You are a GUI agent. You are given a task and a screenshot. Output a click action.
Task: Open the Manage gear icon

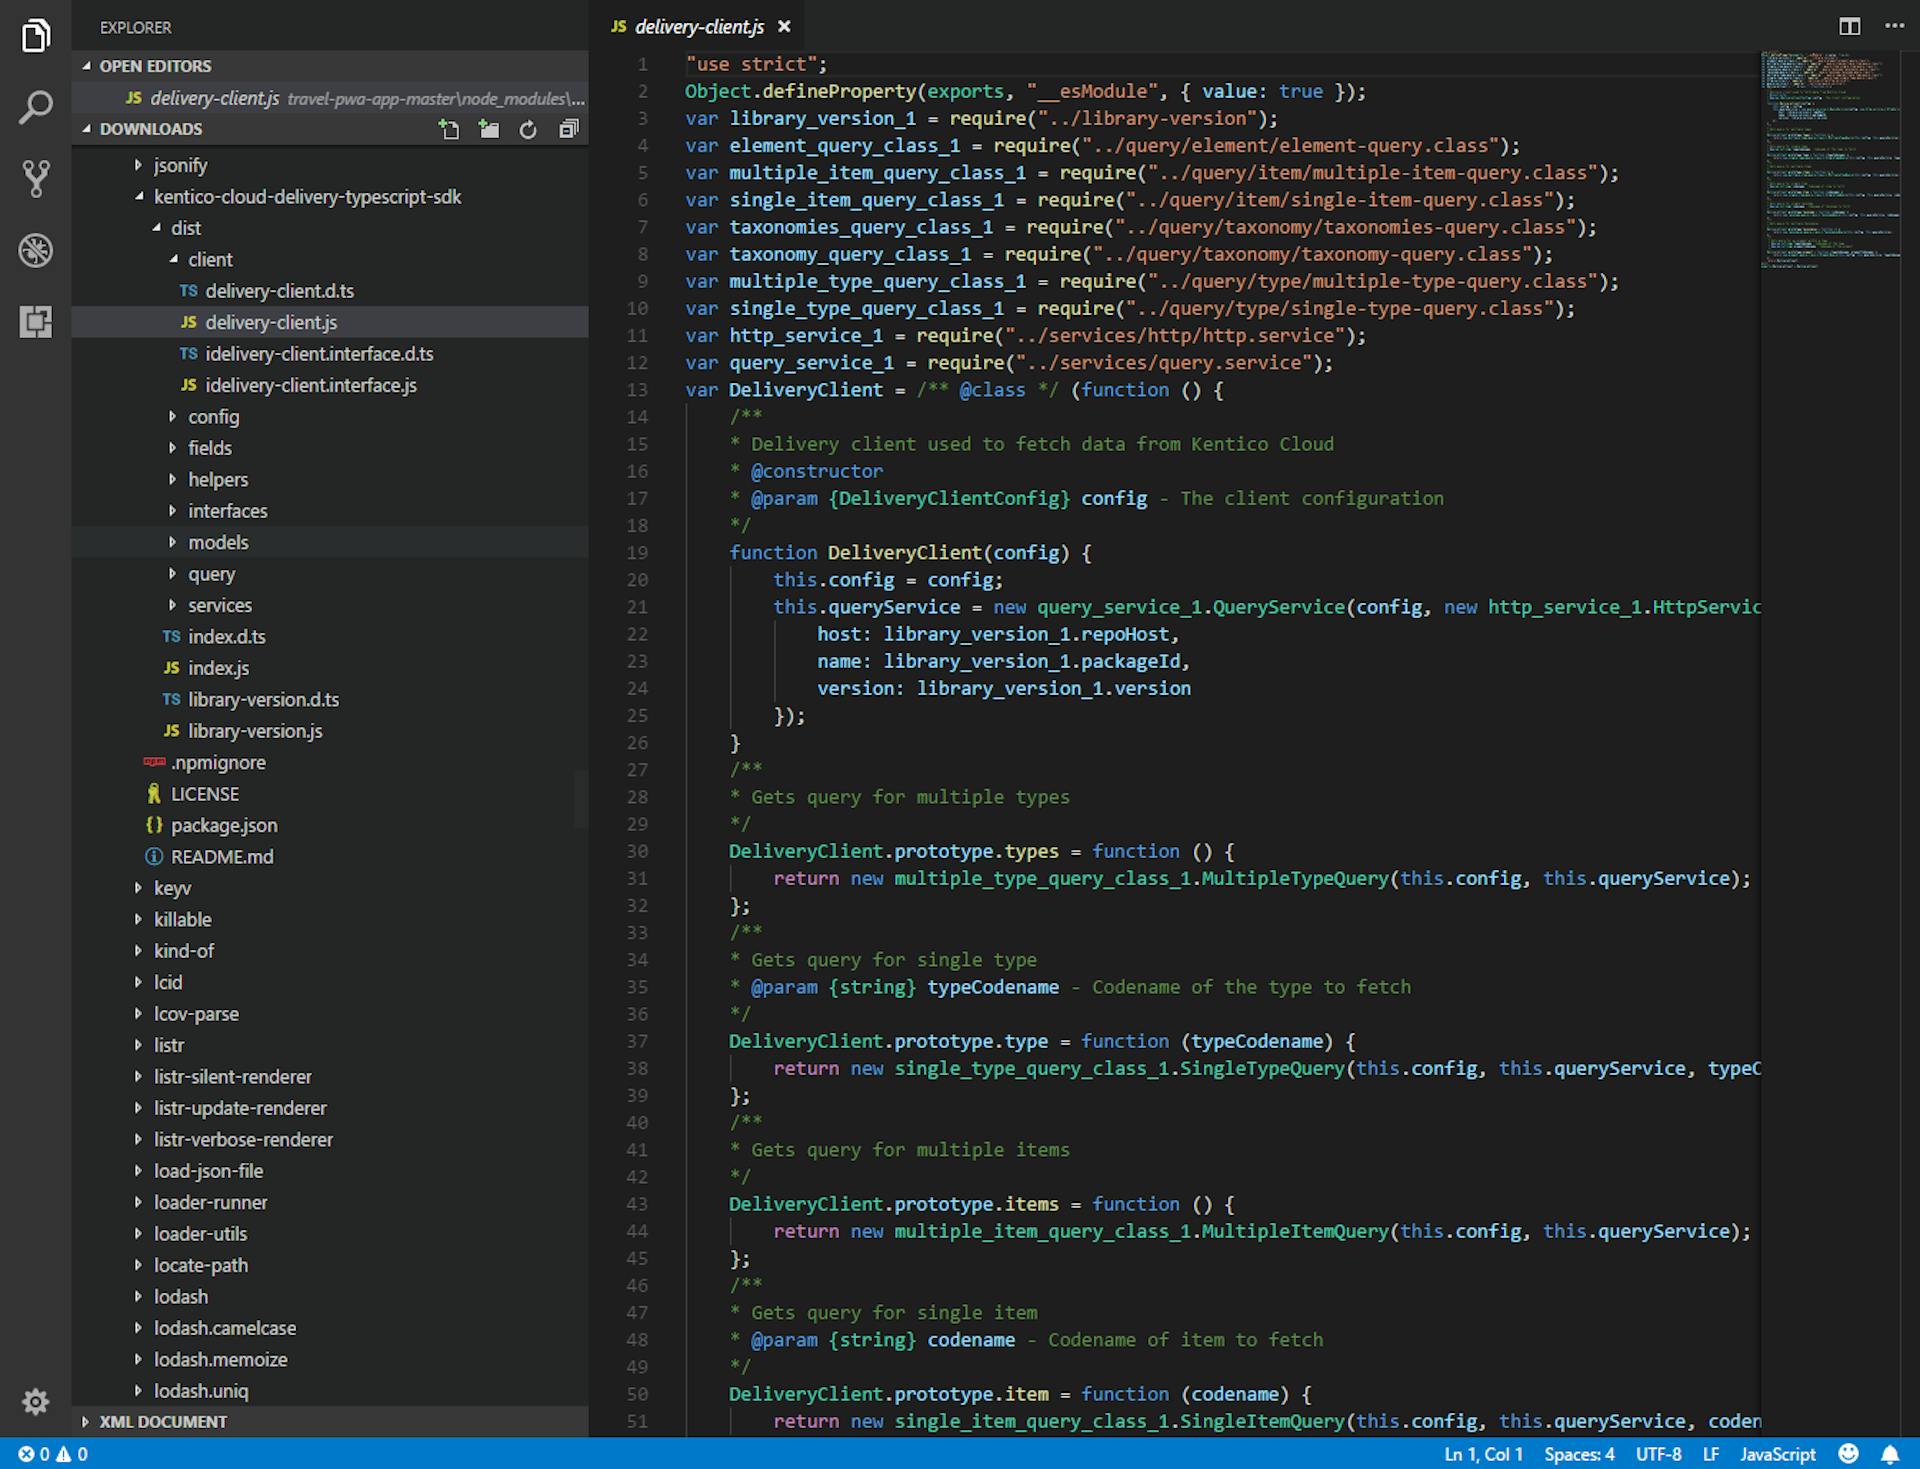(x=36, y=1401)
